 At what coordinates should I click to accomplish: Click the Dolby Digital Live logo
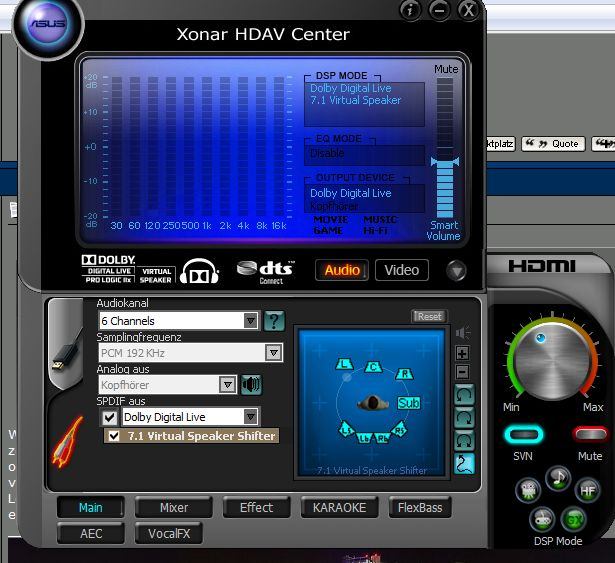click(108, 269)
